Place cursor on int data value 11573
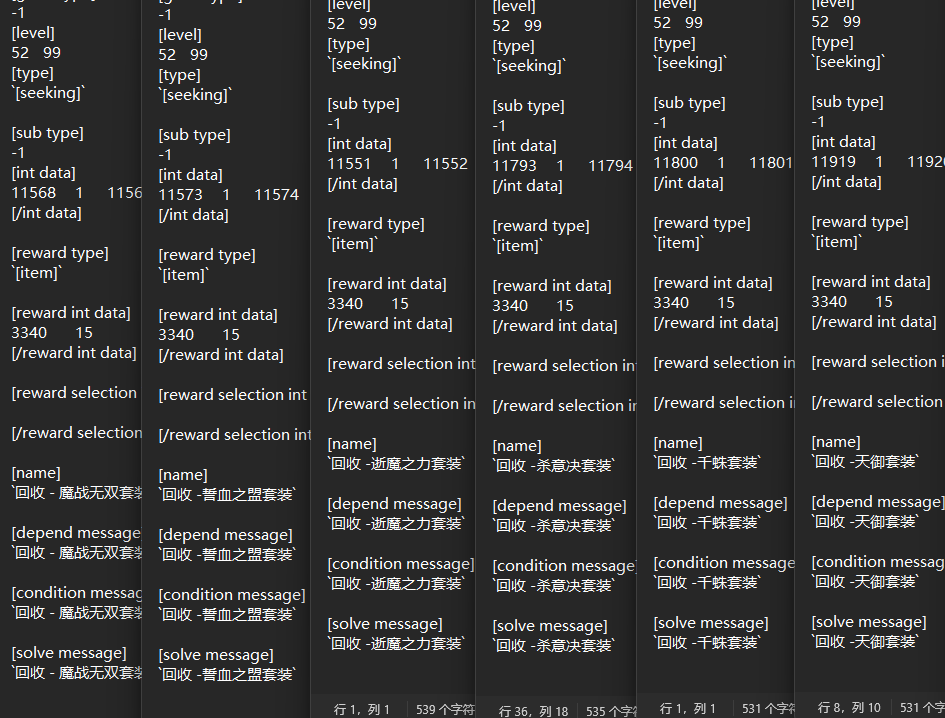The image size is (945, 718). pos(180,195)
